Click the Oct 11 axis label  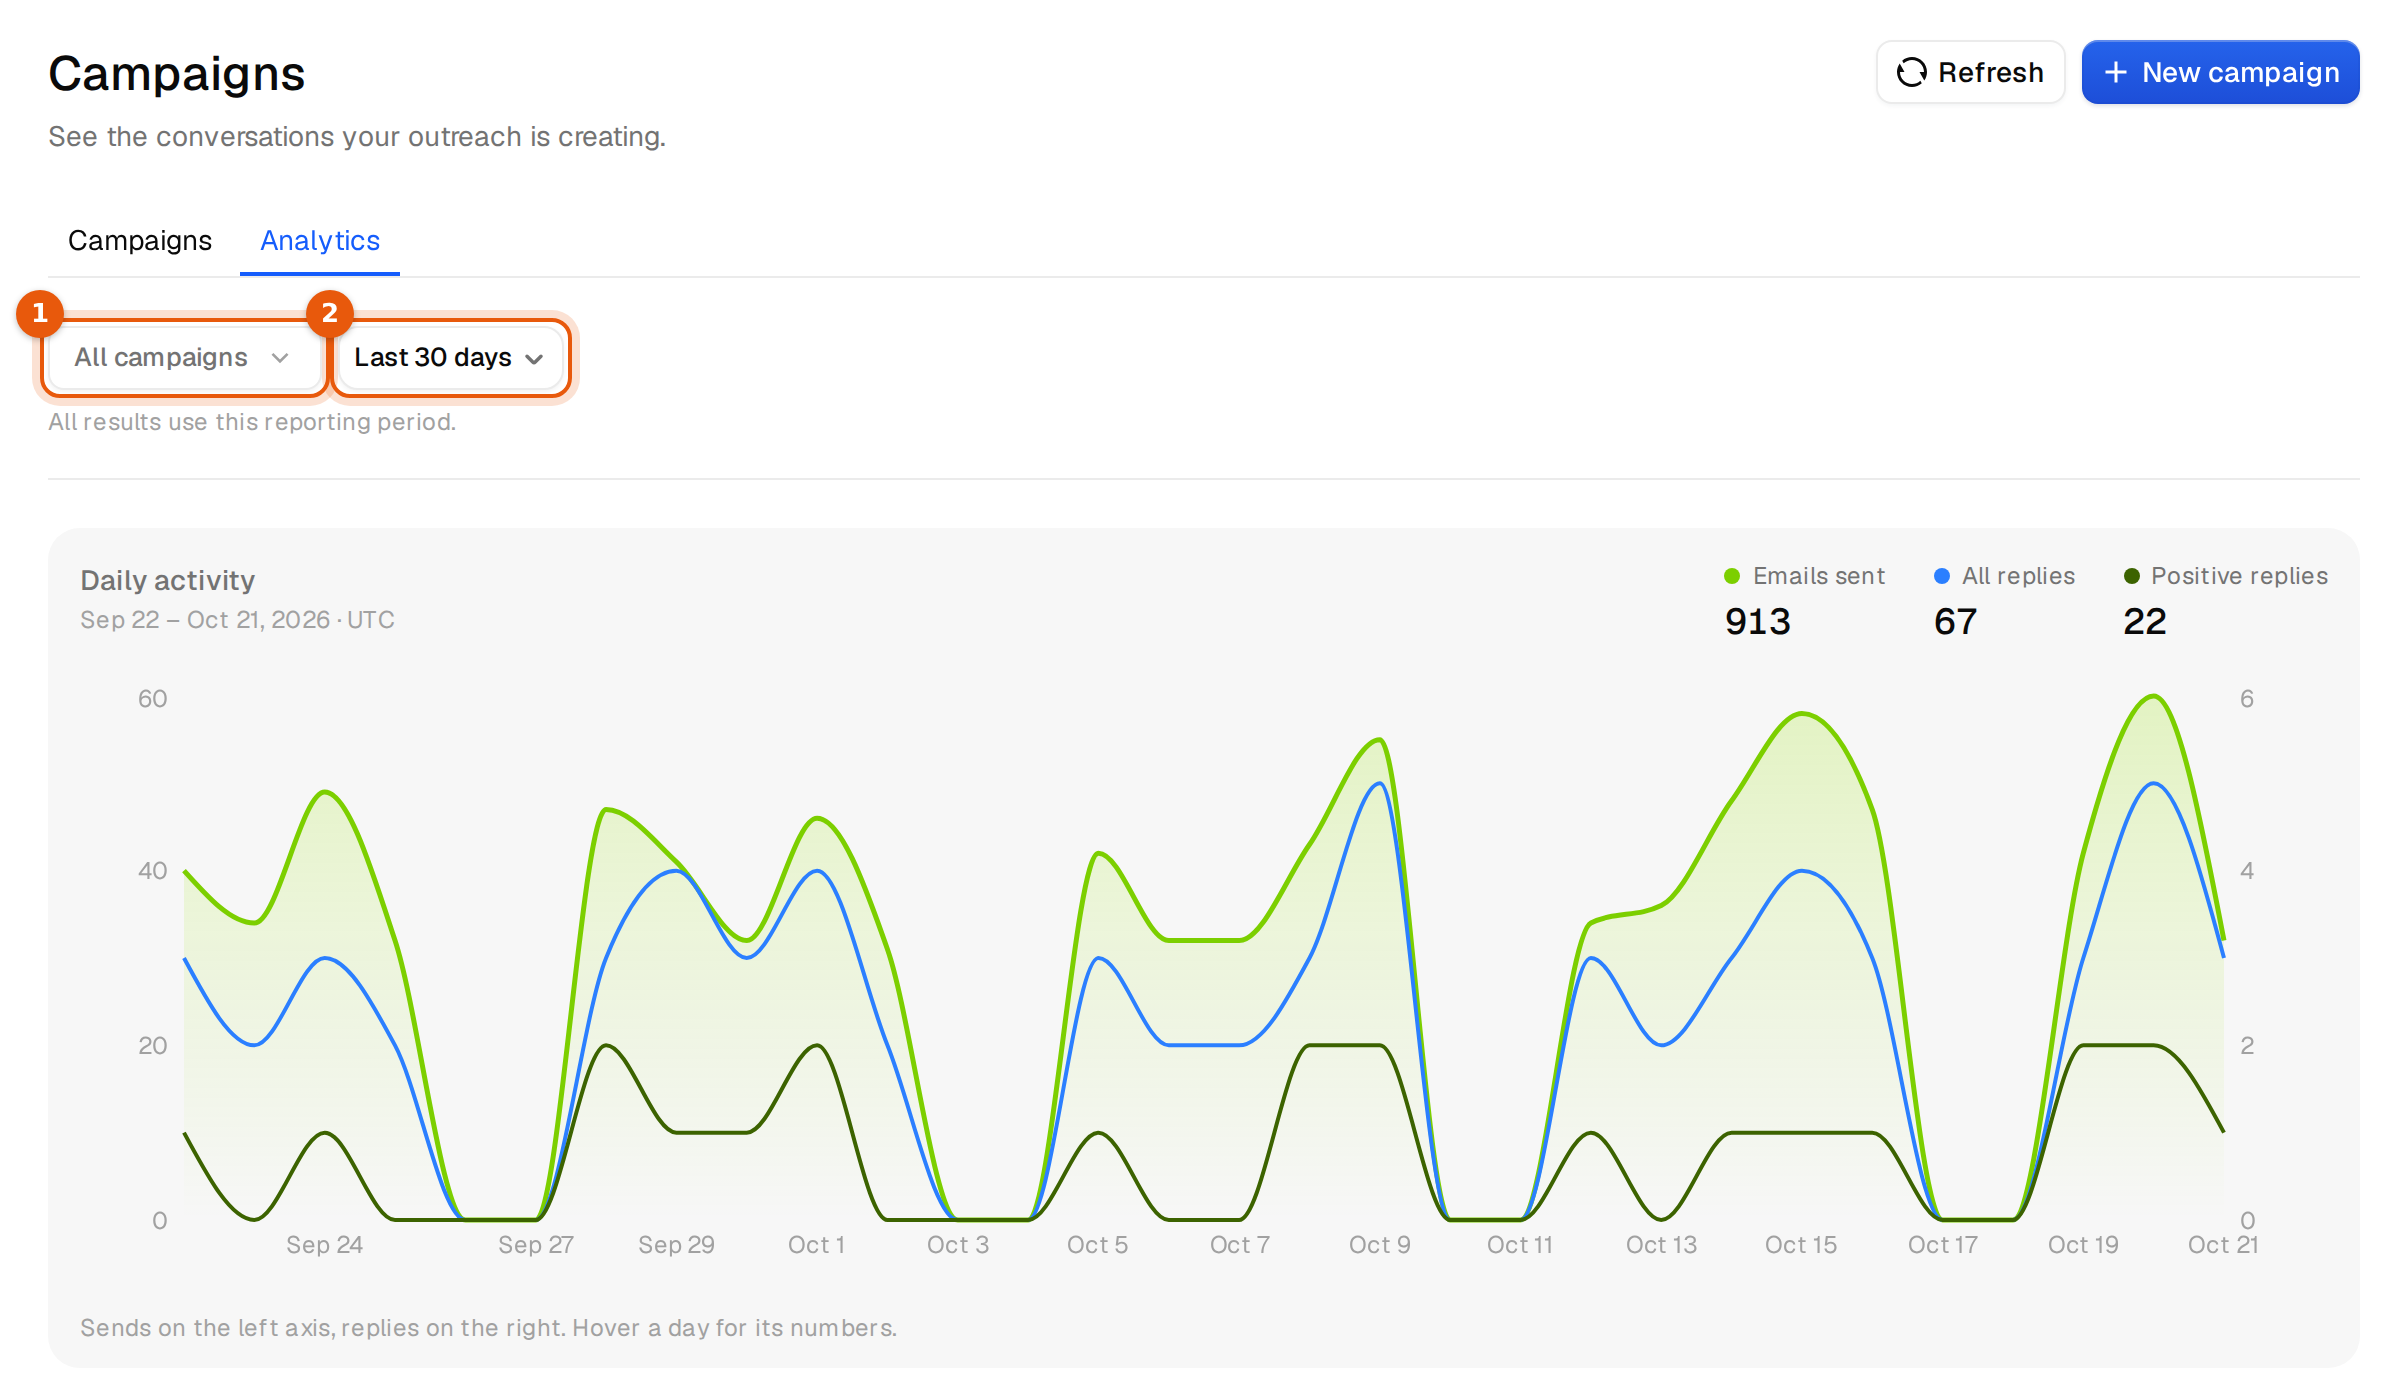coord(1519,1245)
